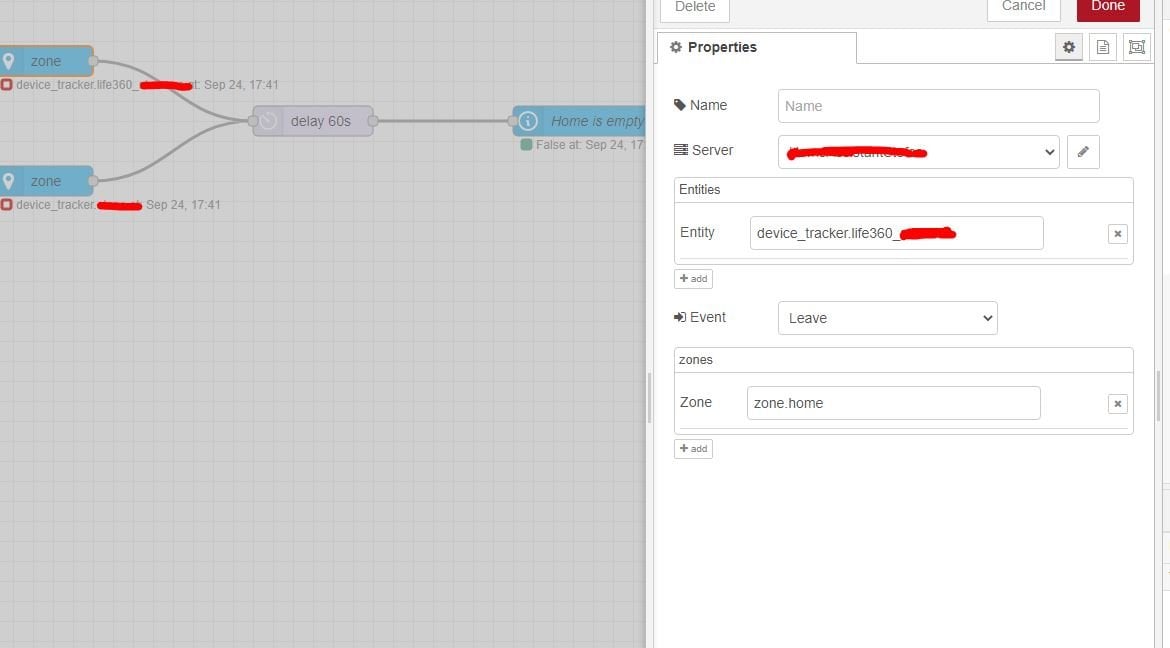Click the Delete button
The height and width of the screenshot is (648, 1170).
(x=695, y=7)
